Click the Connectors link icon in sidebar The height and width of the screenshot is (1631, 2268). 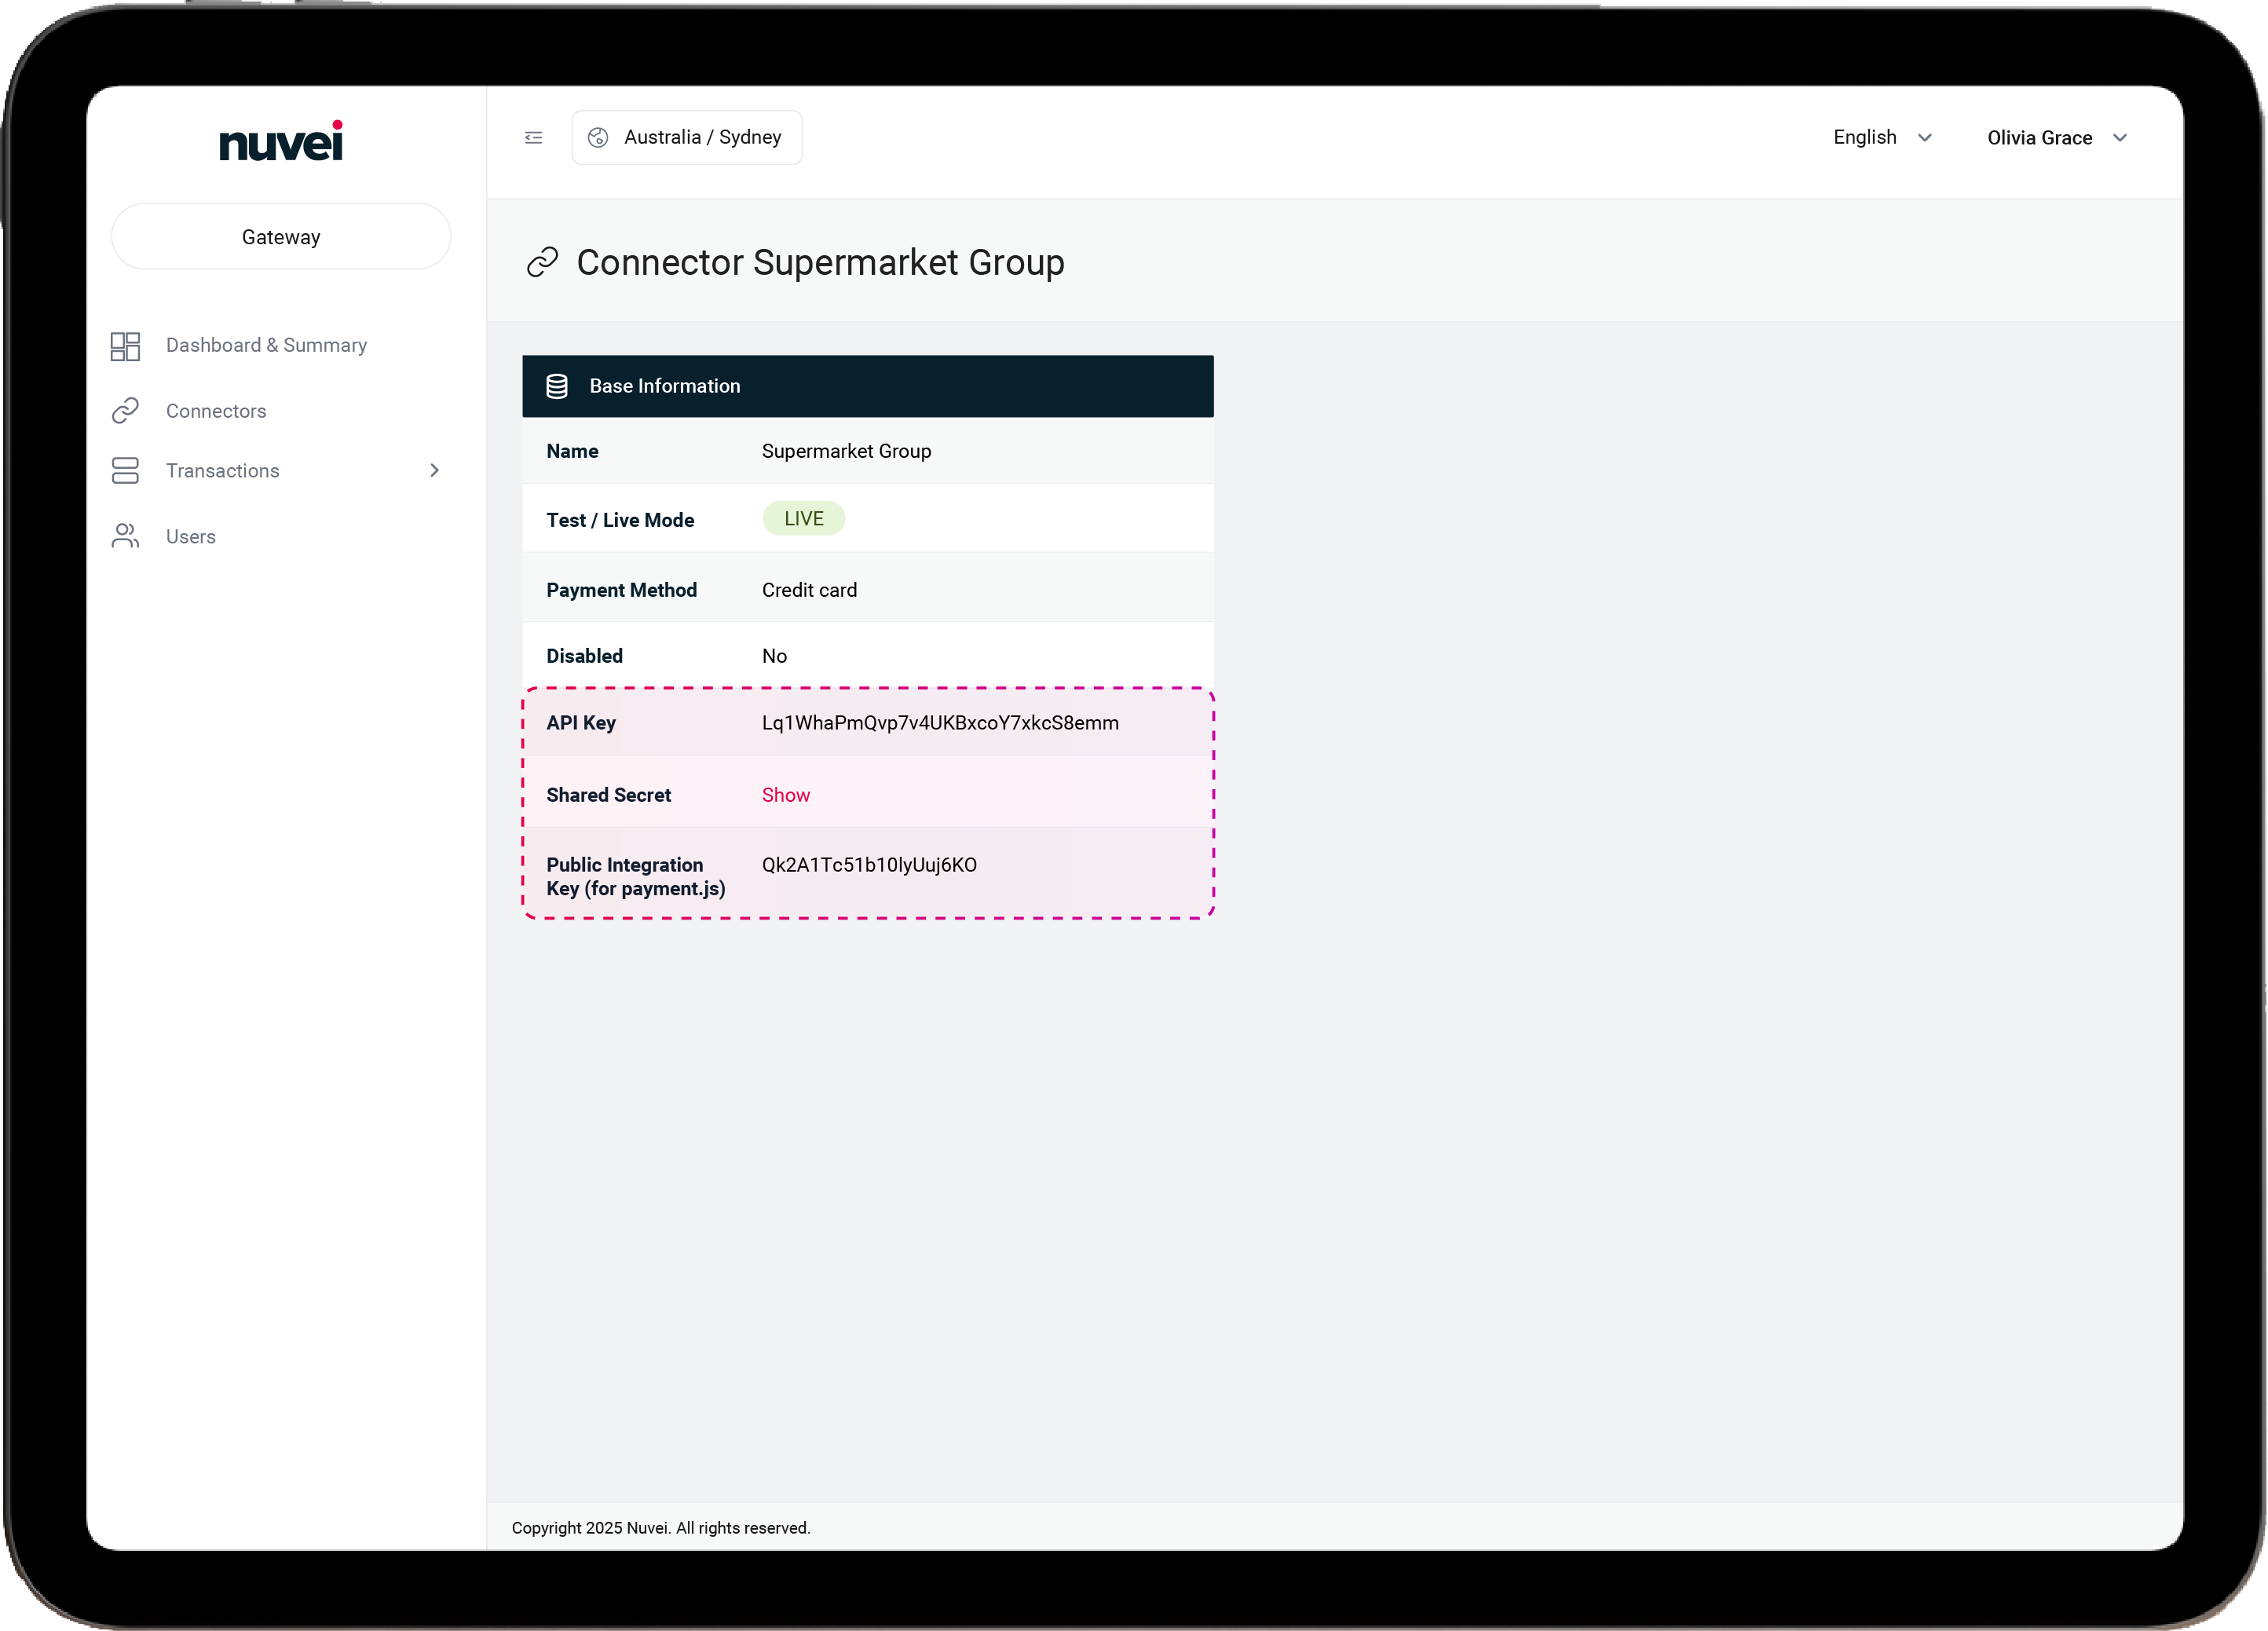pos(125,411)
